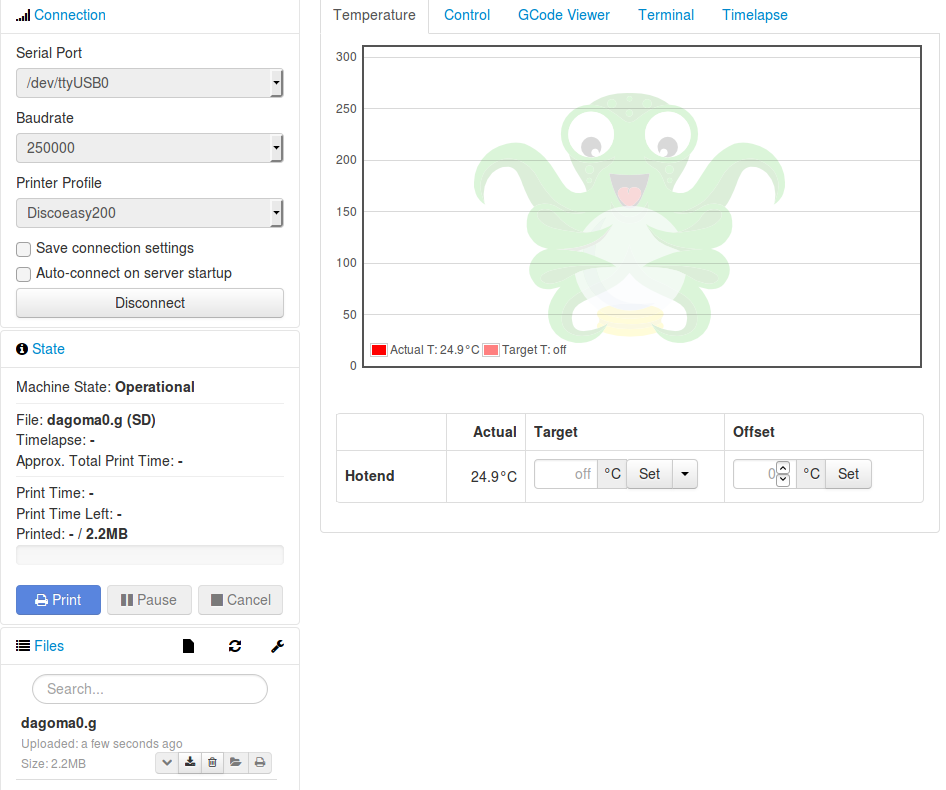Switch to the Control tab

467,15
